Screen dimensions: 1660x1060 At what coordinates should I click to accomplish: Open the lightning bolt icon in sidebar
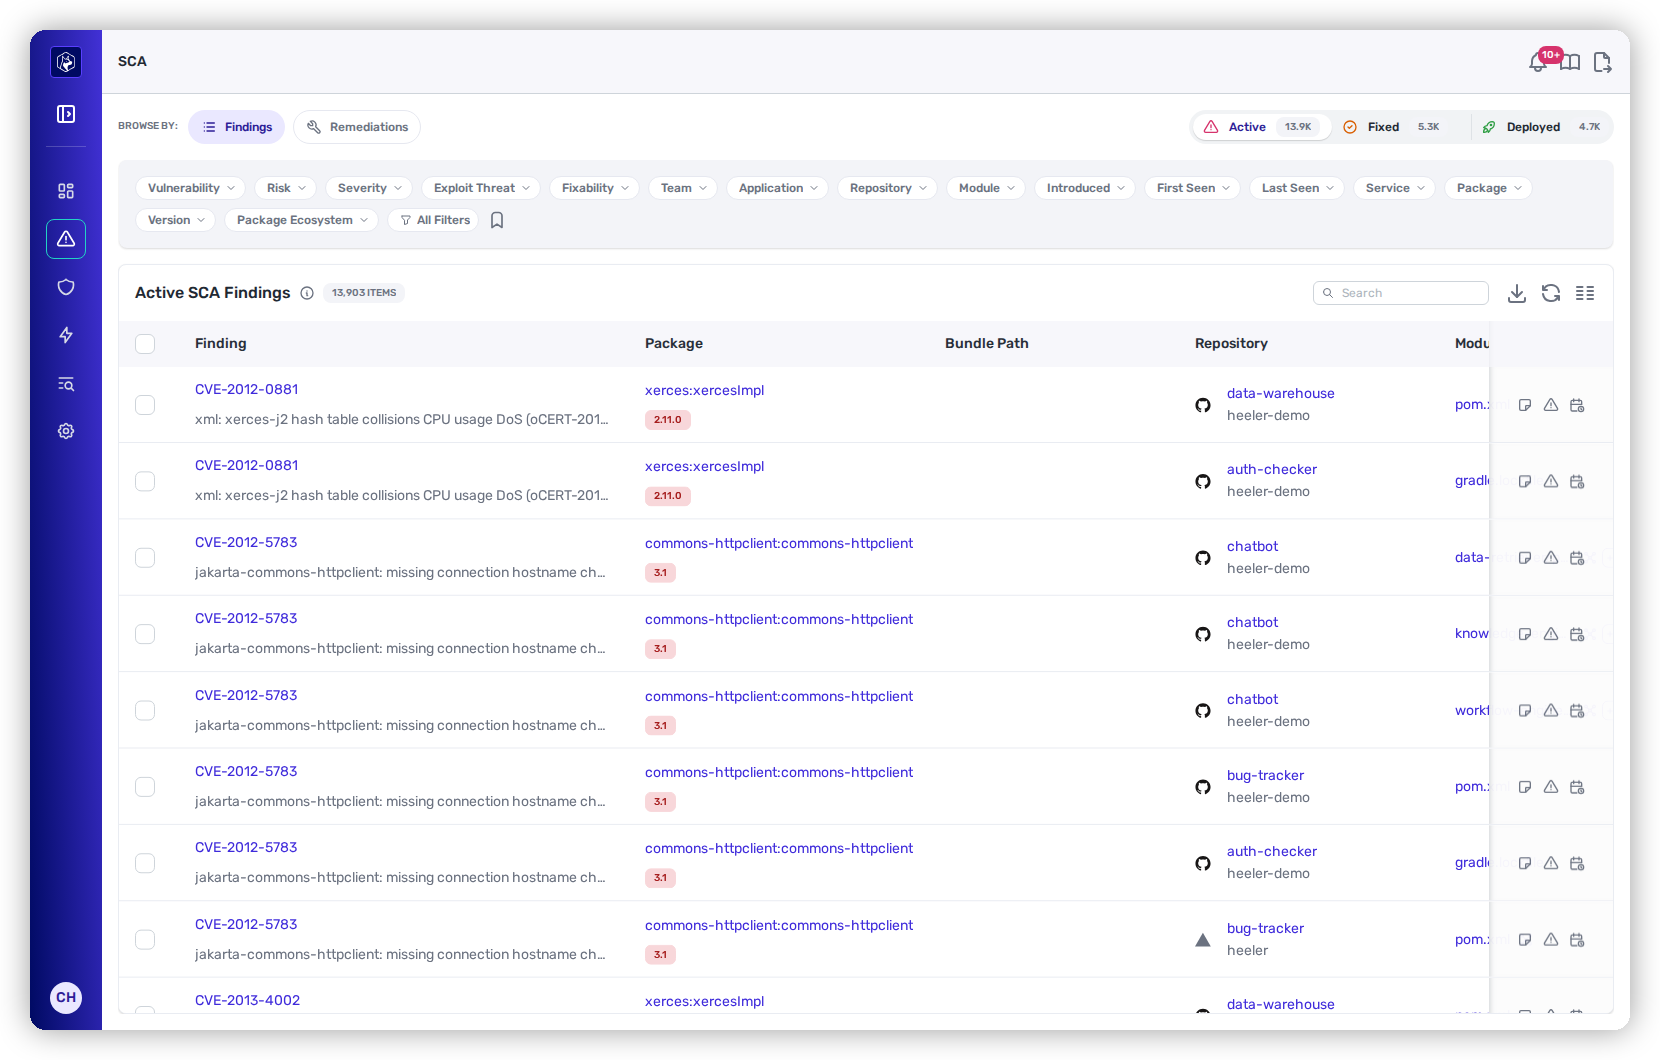[66, 335]
